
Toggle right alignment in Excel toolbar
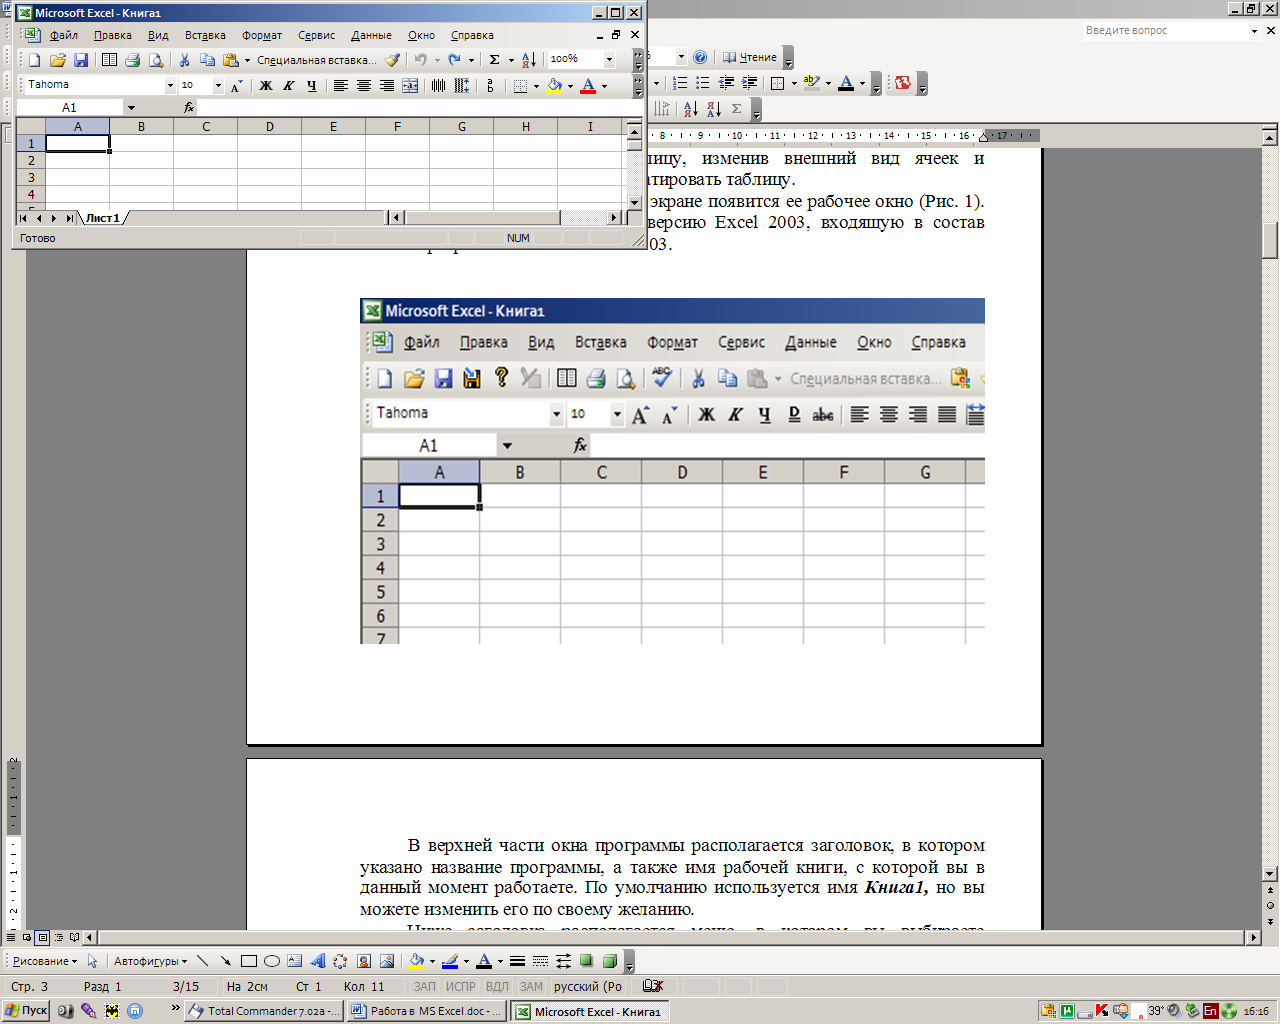[386, 86]
